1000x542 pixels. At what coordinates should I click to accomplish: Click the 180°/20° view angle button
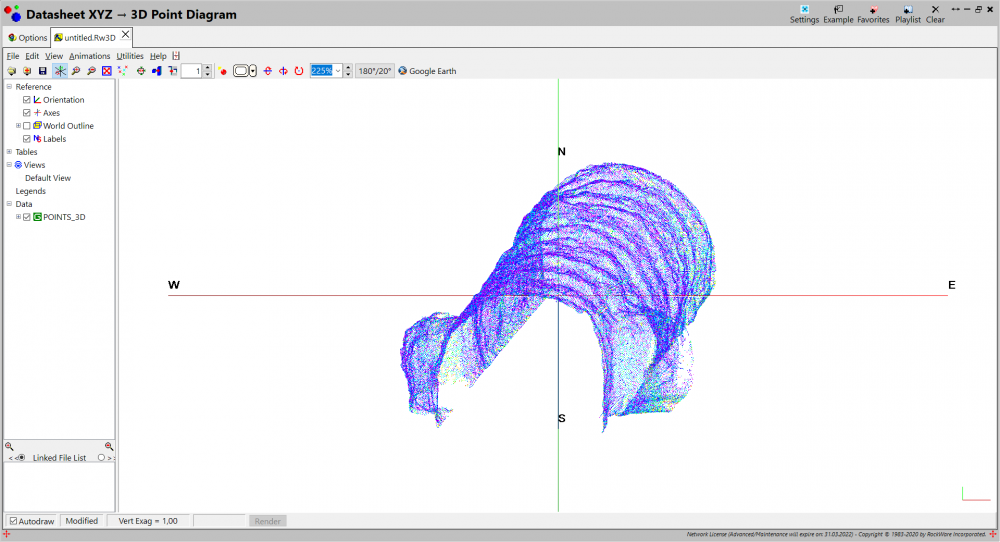374,71
